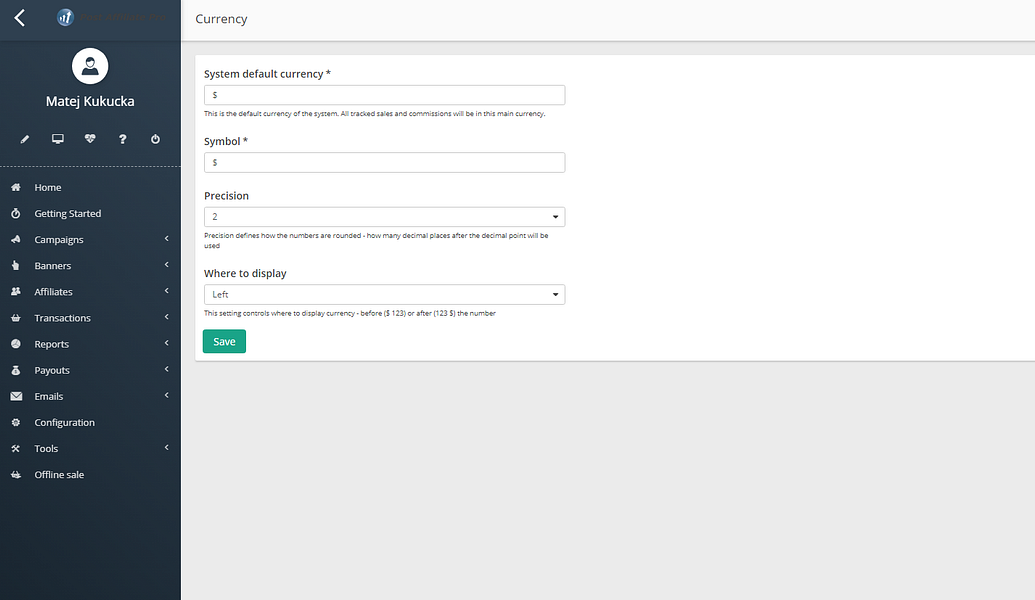Click the Affiliates menu label
Image resolution: width=1035 pixels, height=600 pixels.
[x=53, y=292]
